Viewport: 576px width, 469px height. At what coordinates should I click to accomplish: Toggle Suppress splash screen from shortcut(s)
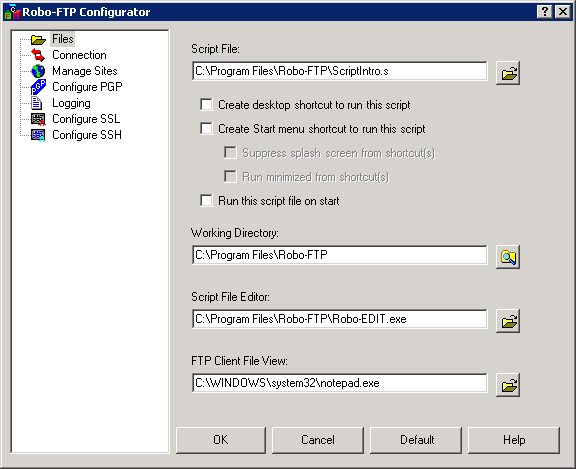coord(230,153)
